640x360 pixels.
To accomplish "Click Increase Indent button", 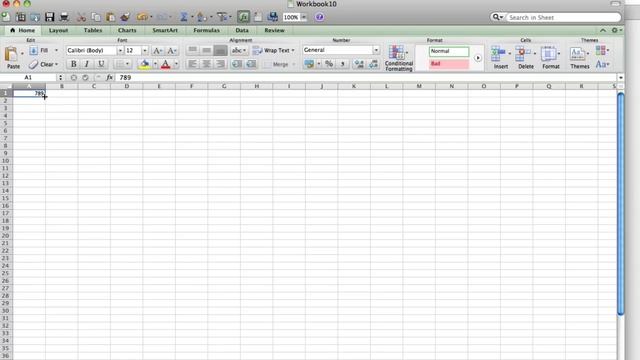I will click(251, 64).
